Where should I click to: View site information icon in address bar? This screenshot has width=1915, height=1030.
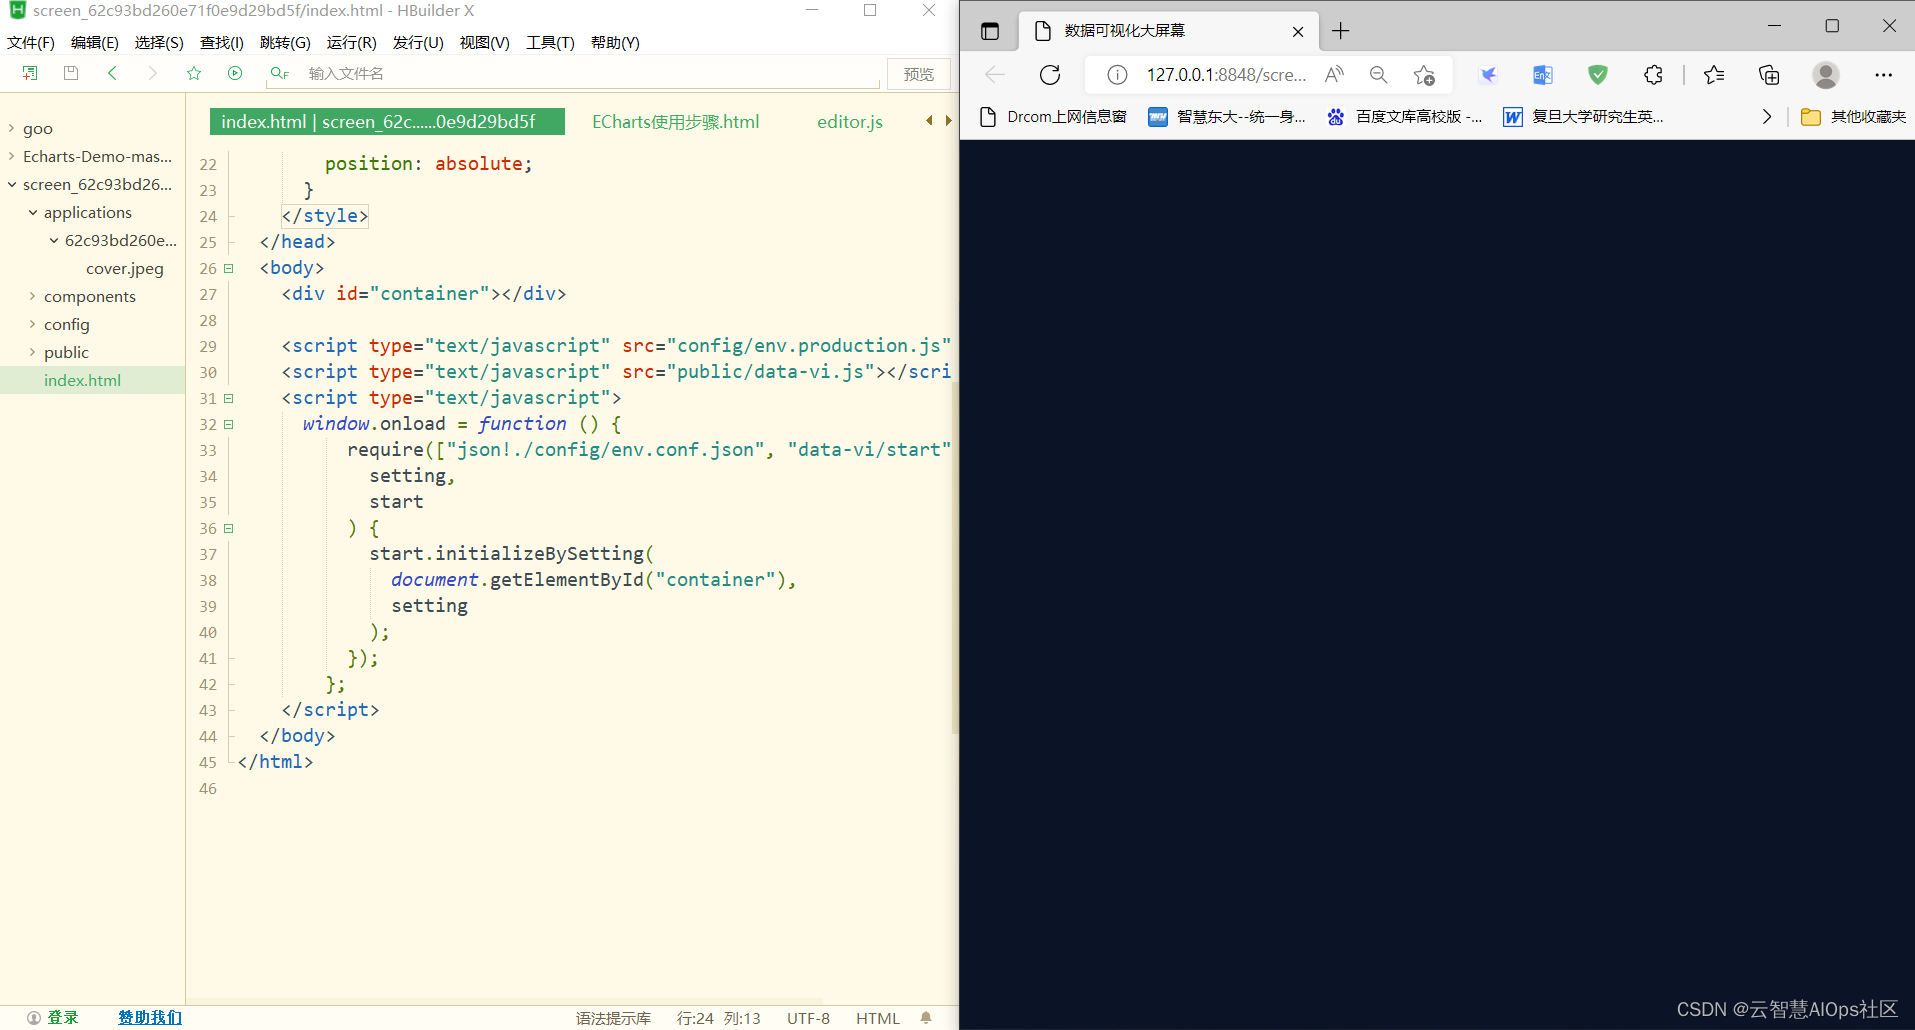tap(1118, 75)
